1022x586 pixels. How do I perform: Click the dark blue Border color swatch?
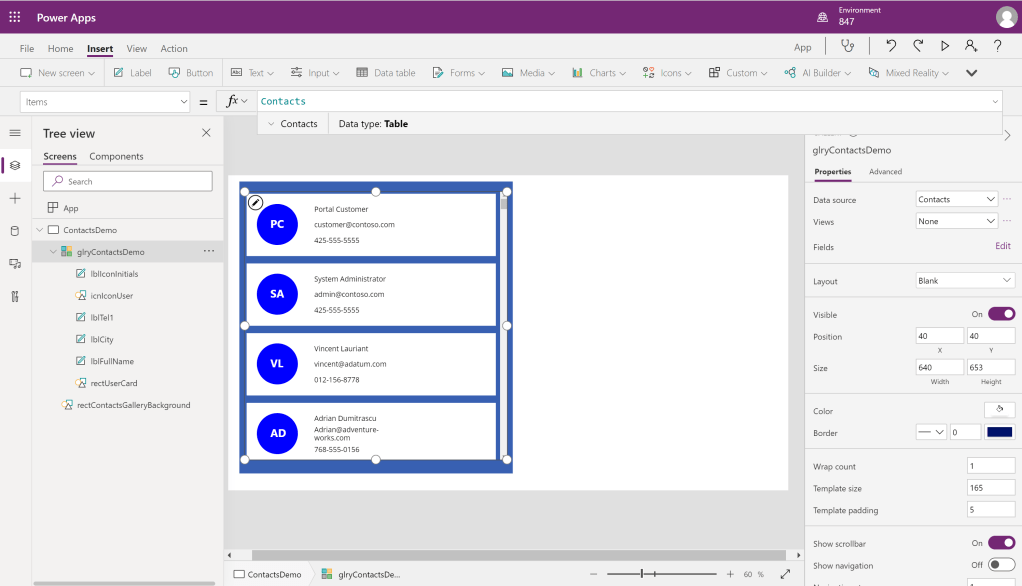tap(999, 432)
